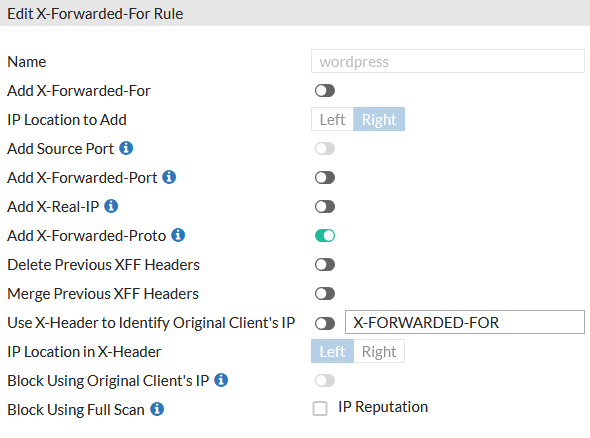Disable the Add X-Forwarded-Proto toggle
This screenshot has width=590, height=438.
coord(325,236)
